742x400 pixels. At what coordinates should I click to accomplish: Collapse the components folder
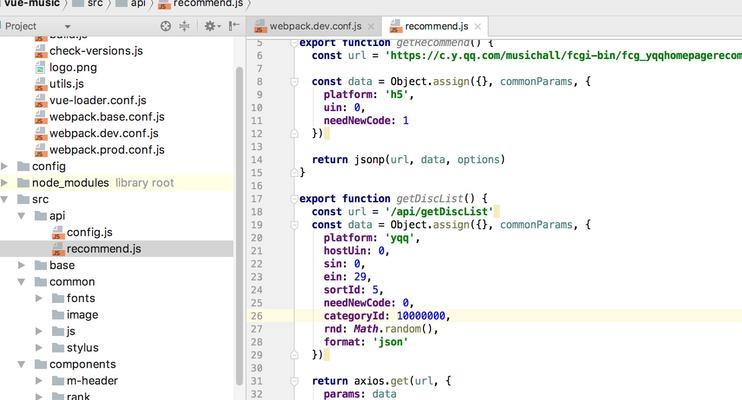[21, 364]
